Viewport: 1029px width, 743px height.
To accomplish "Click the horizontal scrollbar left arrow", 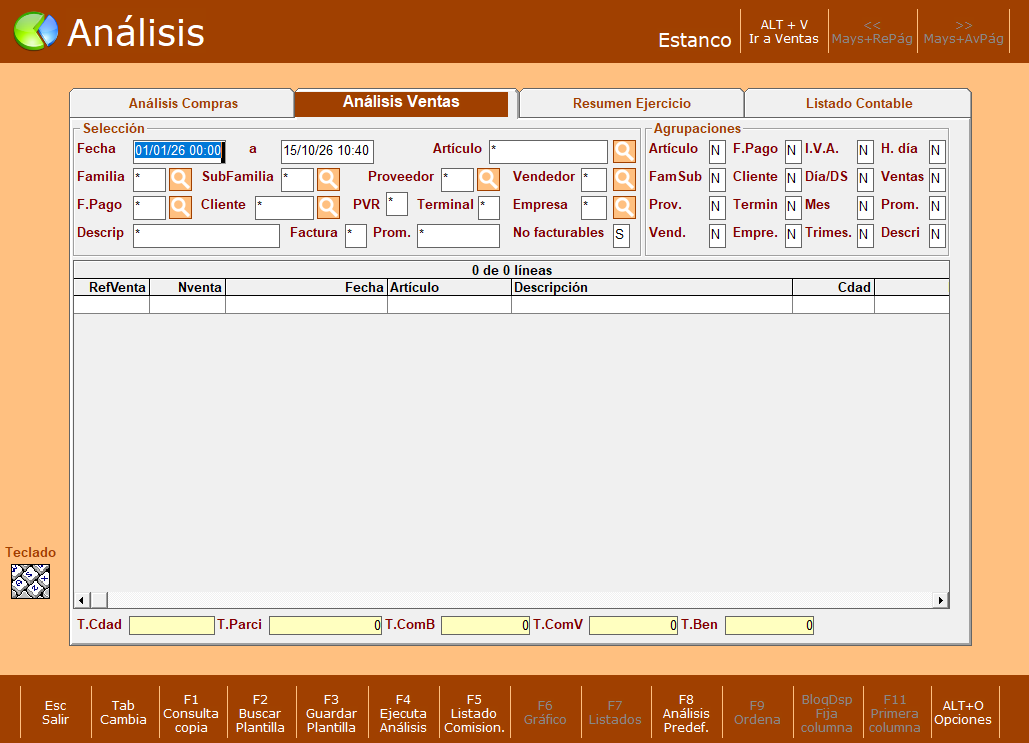I will (x=81, y=600).
